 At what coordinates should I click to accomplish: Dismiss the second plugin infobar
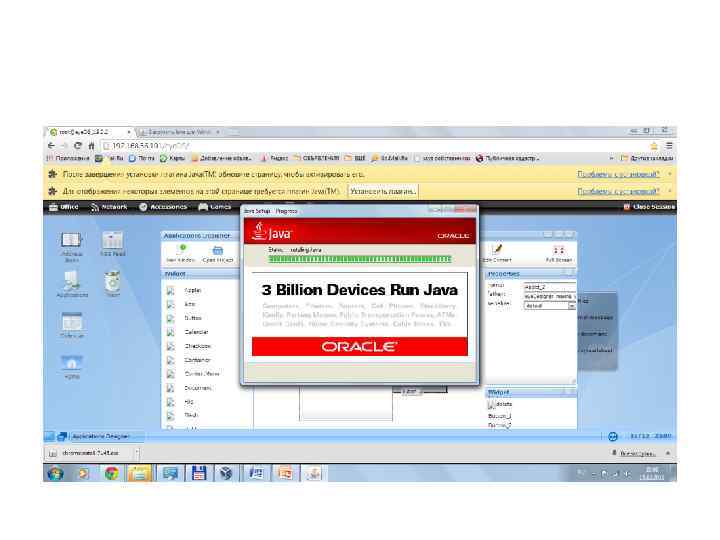point(669,191)
